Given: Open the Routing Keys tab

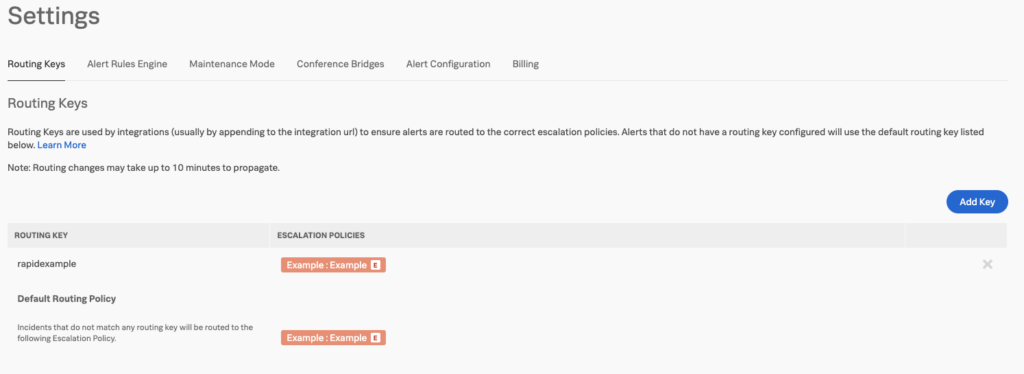Looking at the screenshot, I should (x=37, y=64).
